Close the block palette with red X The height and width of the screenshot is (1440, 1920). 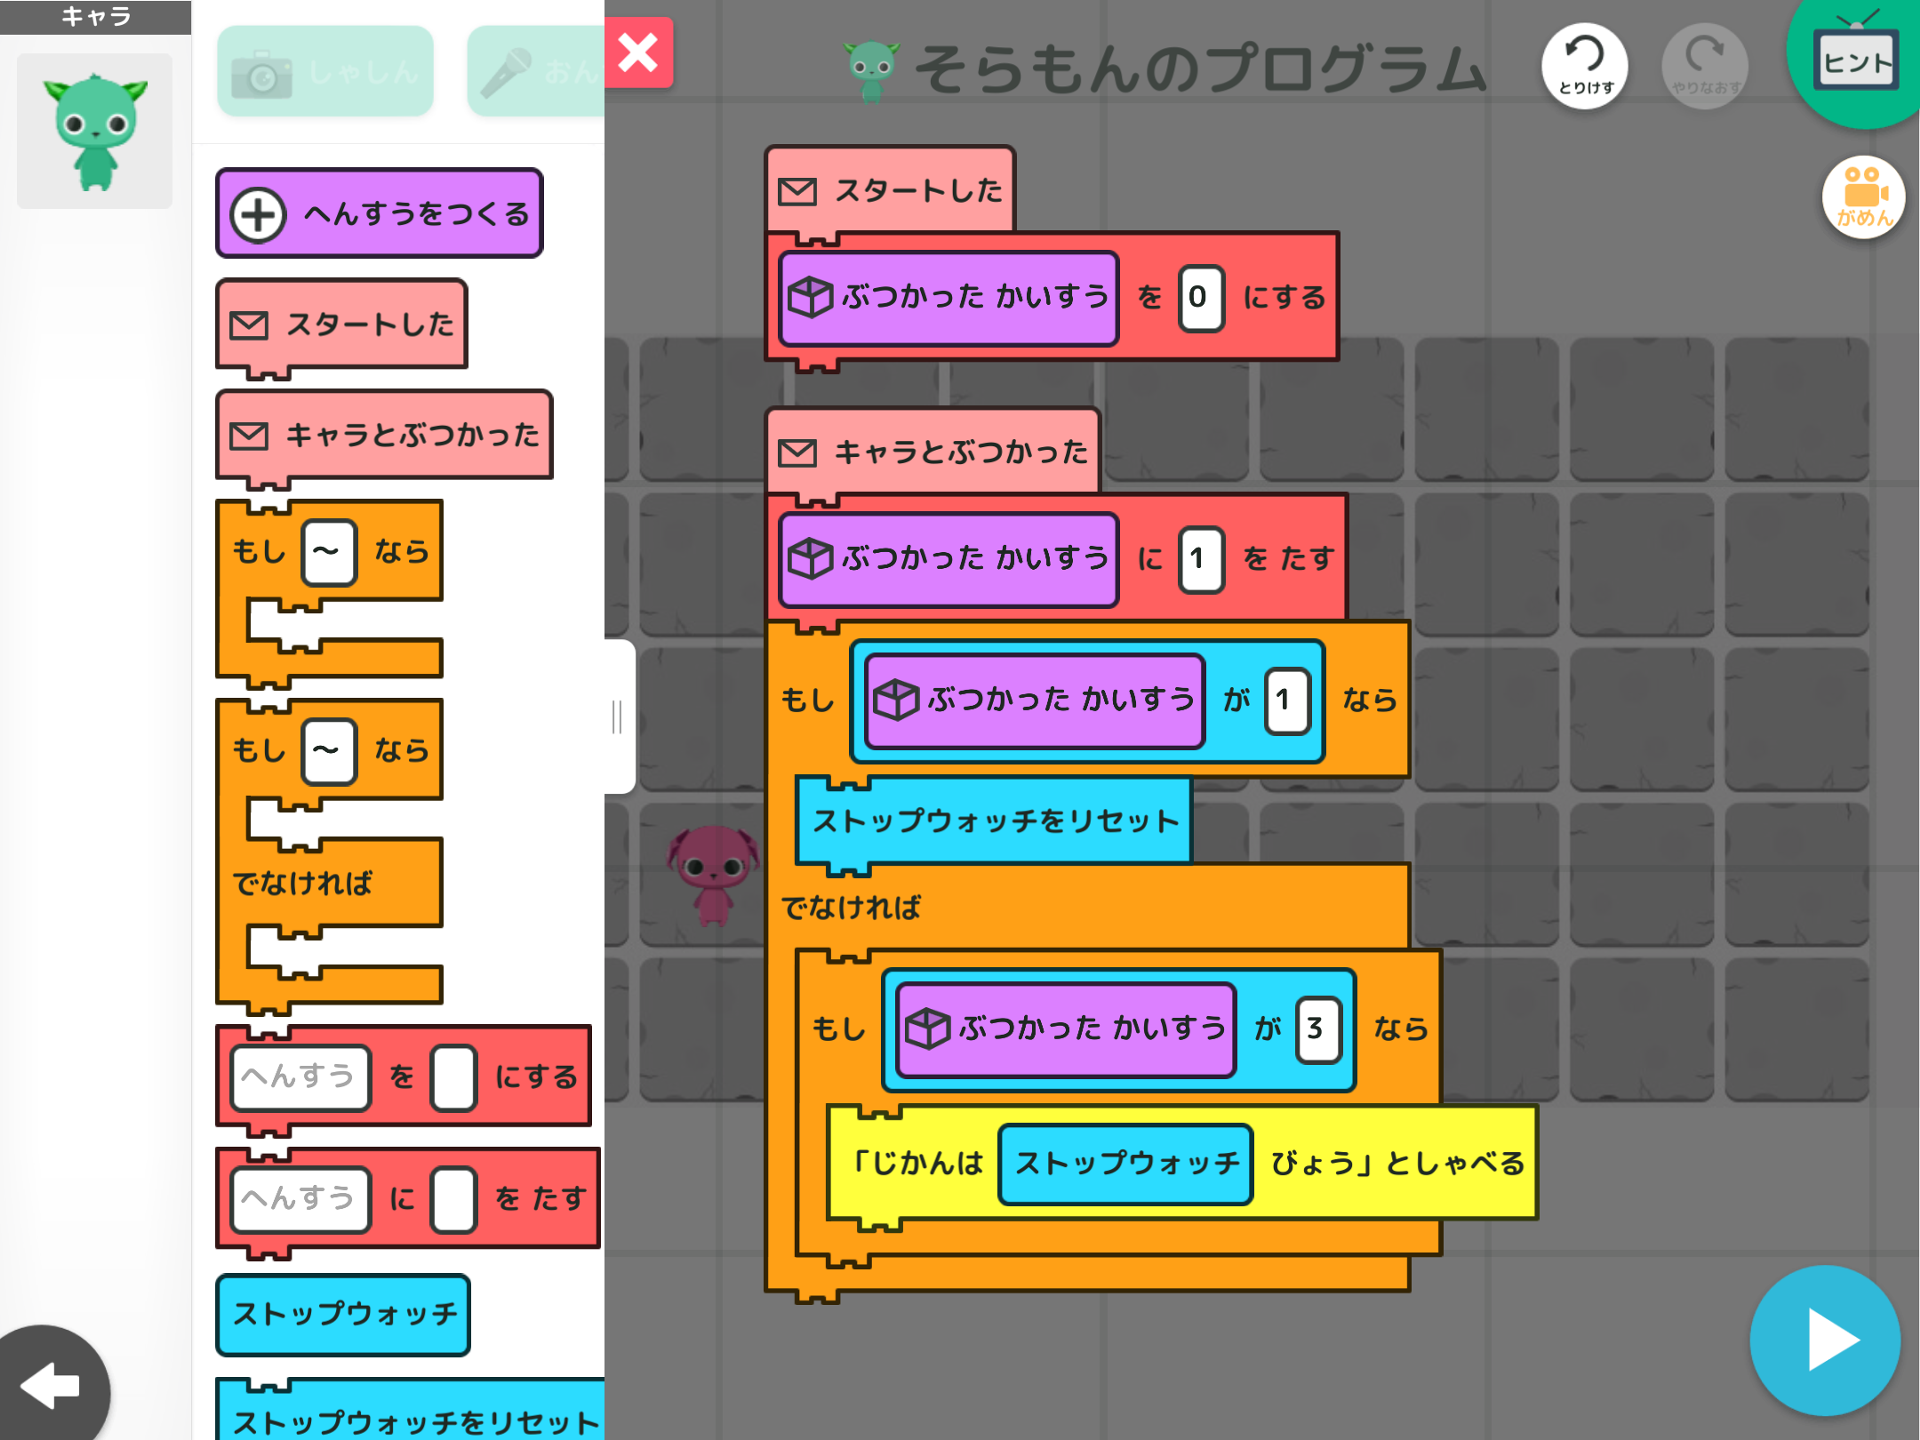(638, 53)
